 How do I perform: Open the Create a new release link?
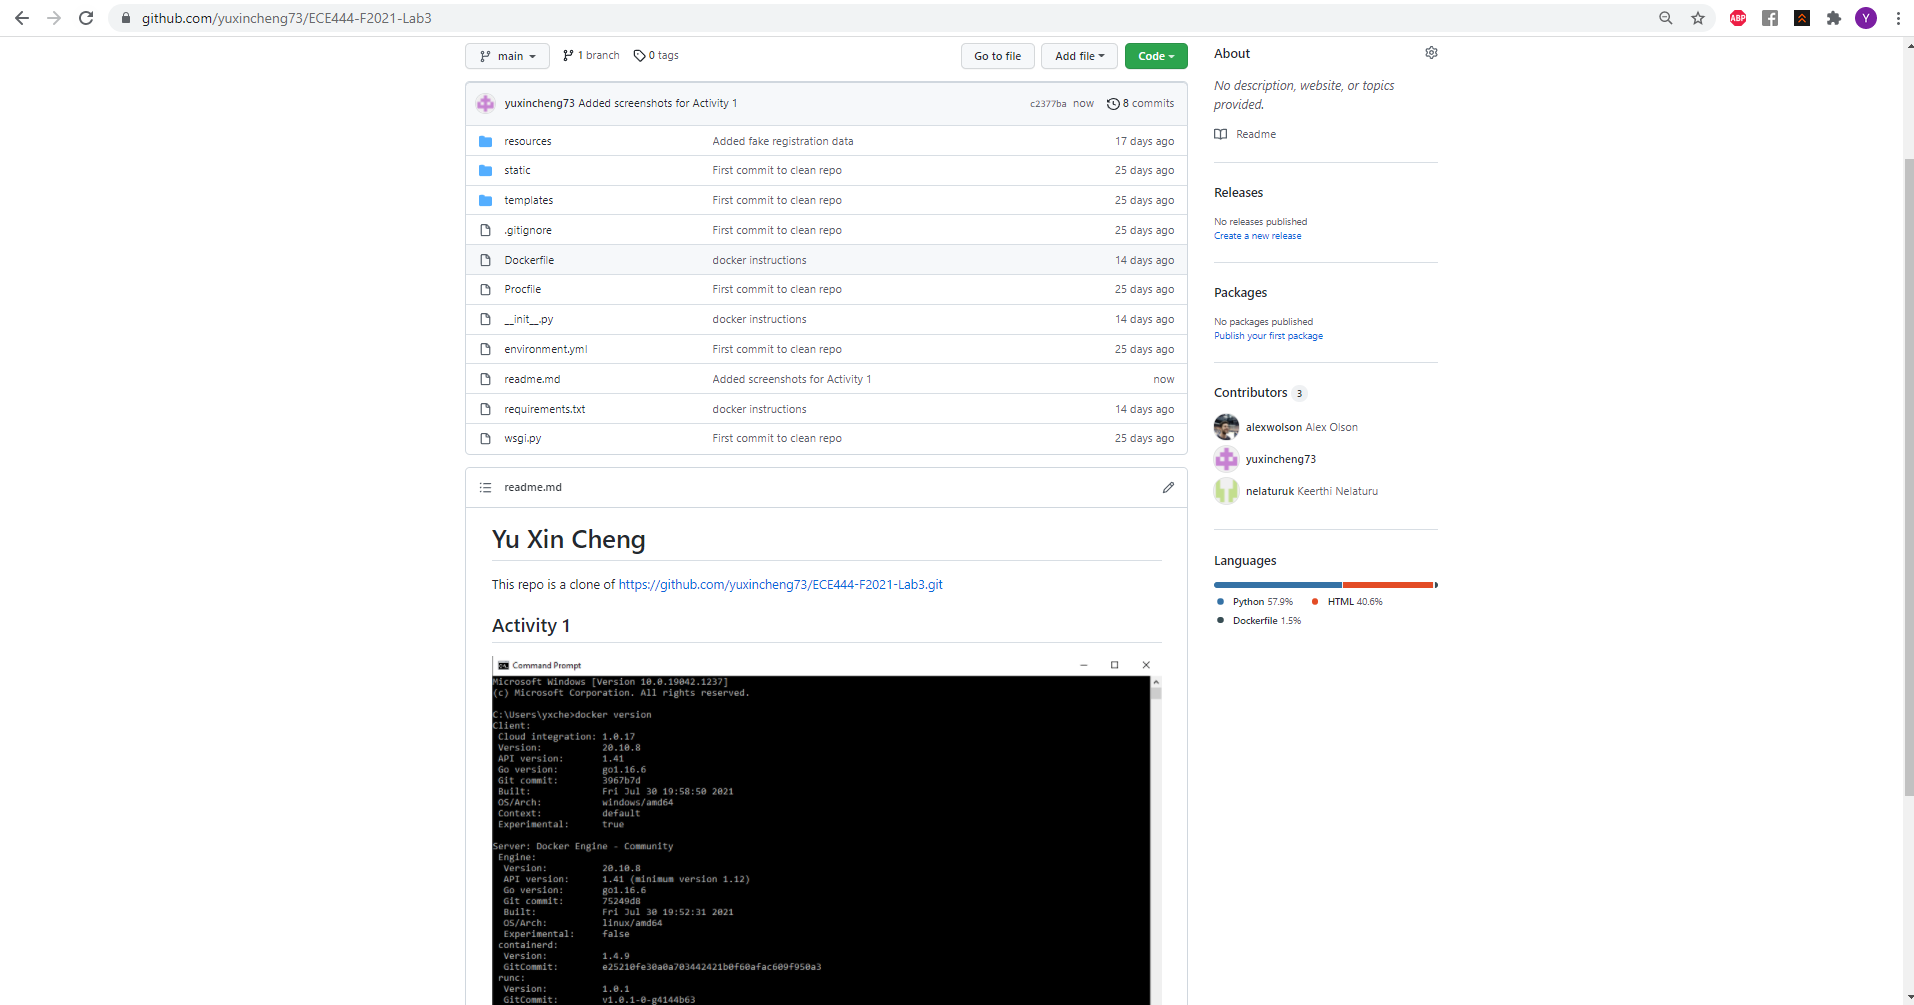pyautogui.click(x=1257, y=235)
